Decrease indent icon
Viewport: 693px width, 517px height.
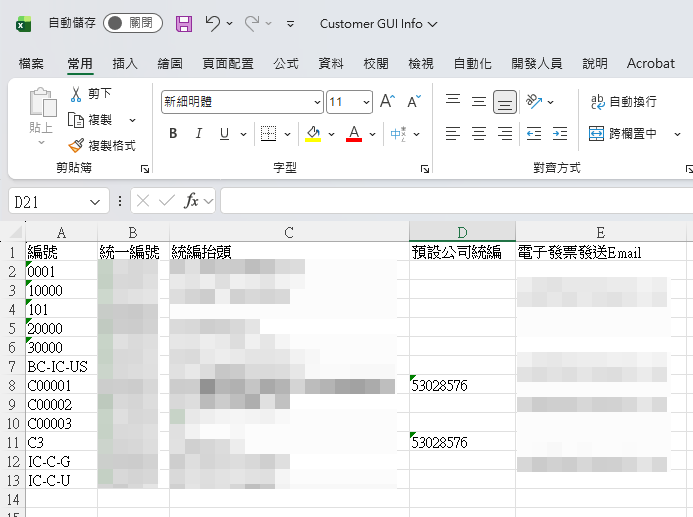tap(534, 133)
